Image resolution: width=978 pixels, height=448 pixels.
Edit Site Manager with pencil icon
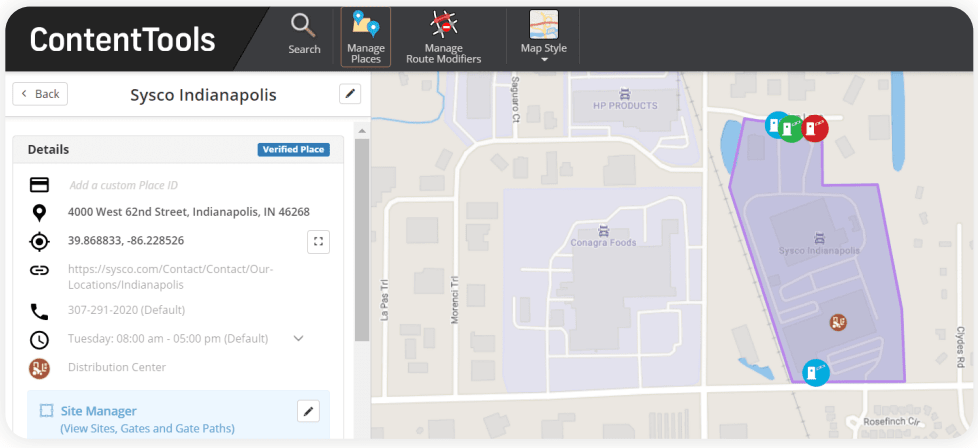tap(309, 411)
